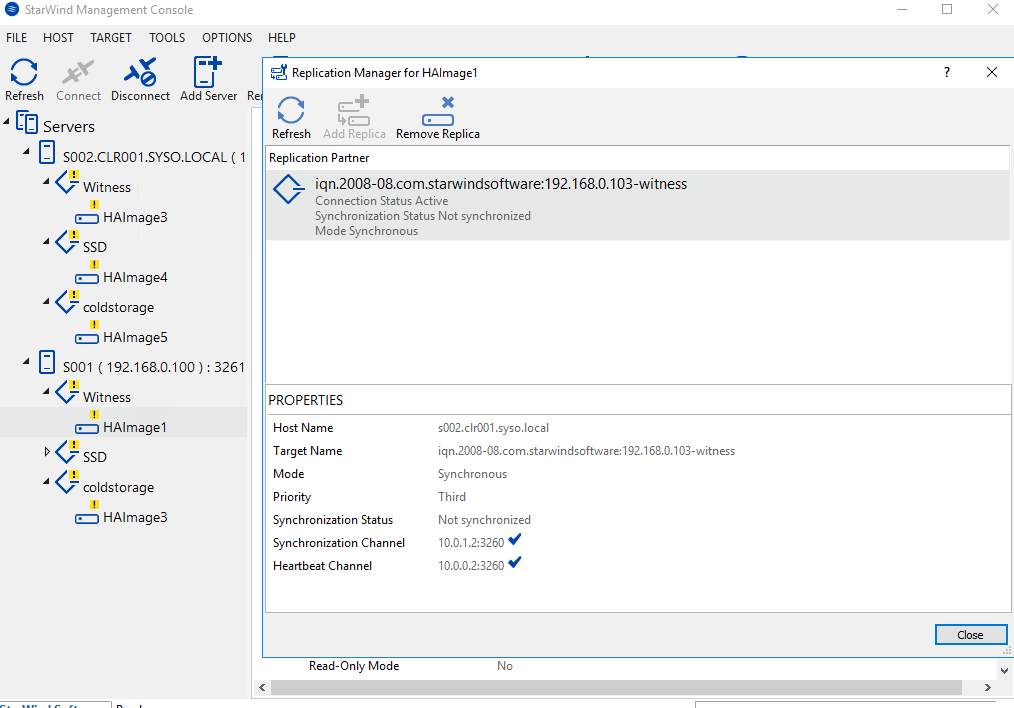Click the Mode property value Synchronous
The image size is (1014, 708).
click(473, 474)
